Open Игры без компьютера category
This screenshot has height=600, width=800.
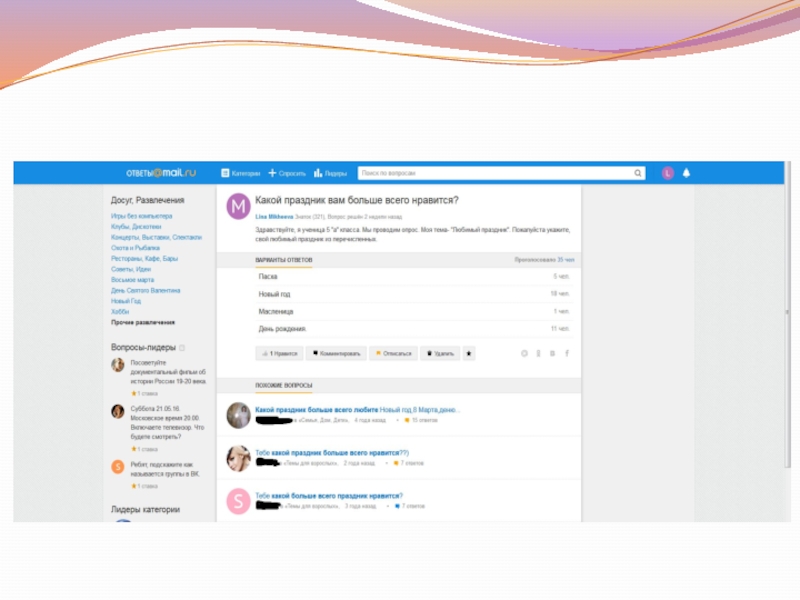point(141,216)
